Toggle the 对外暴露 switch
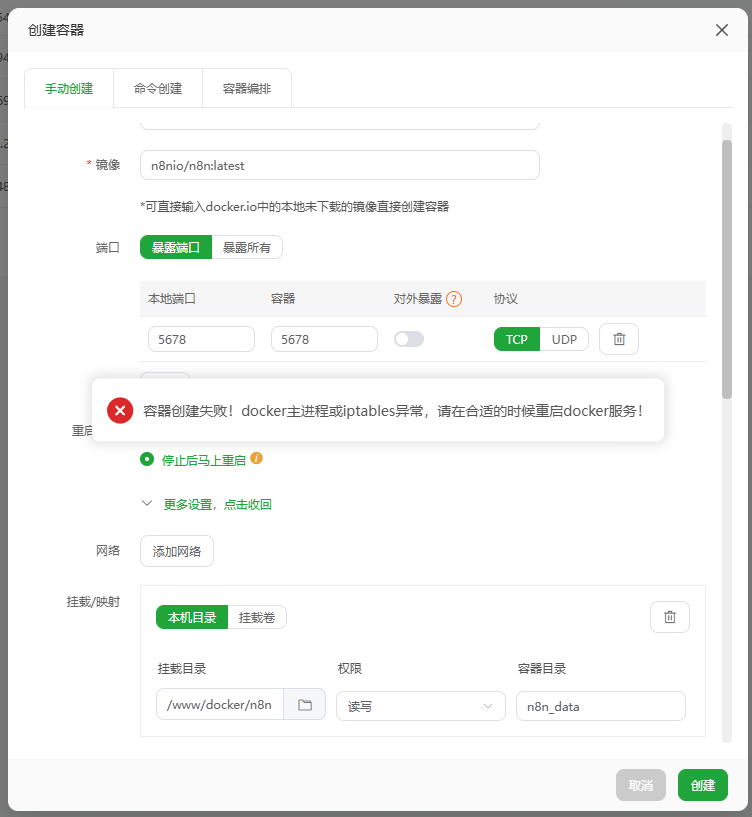Screen dimensions: 752x817 [408, 339]
